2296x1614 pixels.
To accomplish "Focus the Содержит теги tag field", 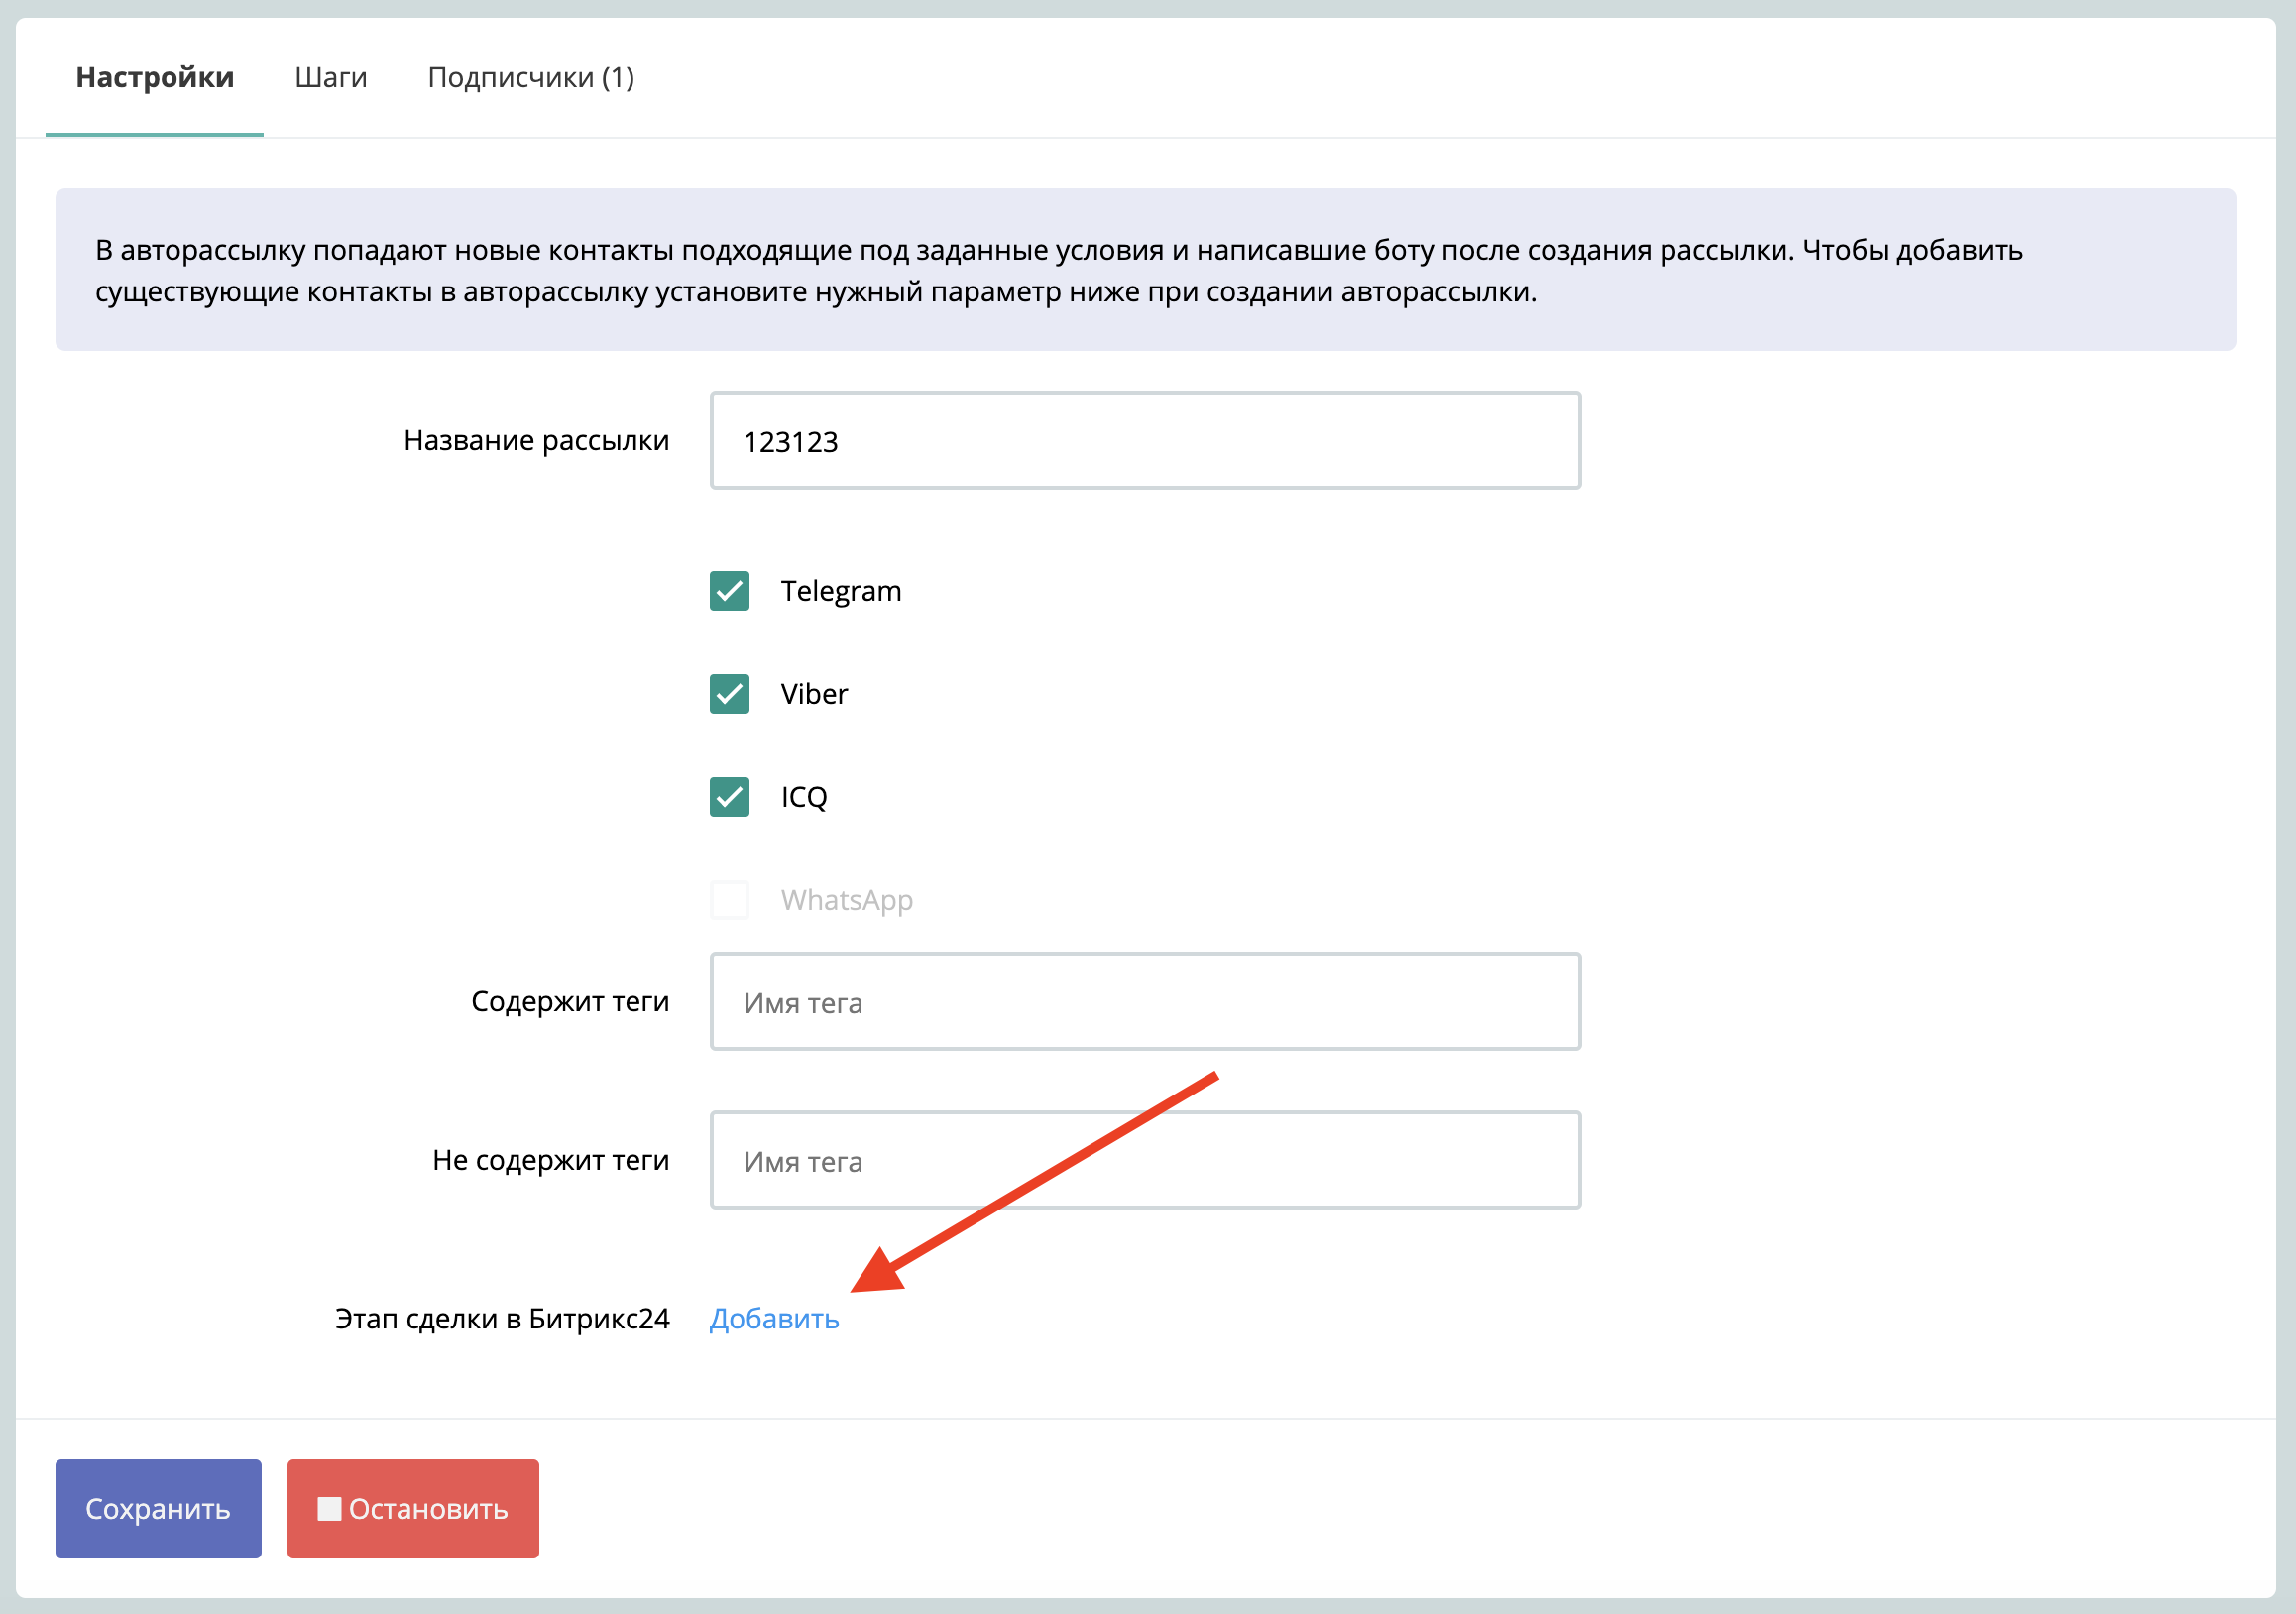I will point(1145,1002).
